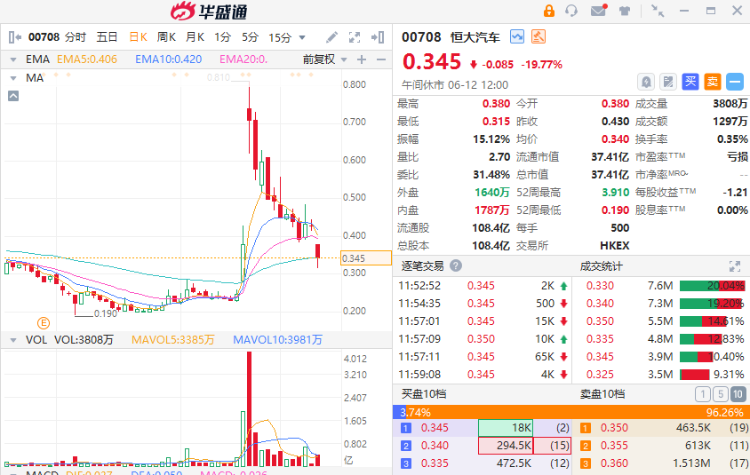Expand the MA indicator dropdown arrow
This screenshot has height=475, width=750.
coord(13,78)
